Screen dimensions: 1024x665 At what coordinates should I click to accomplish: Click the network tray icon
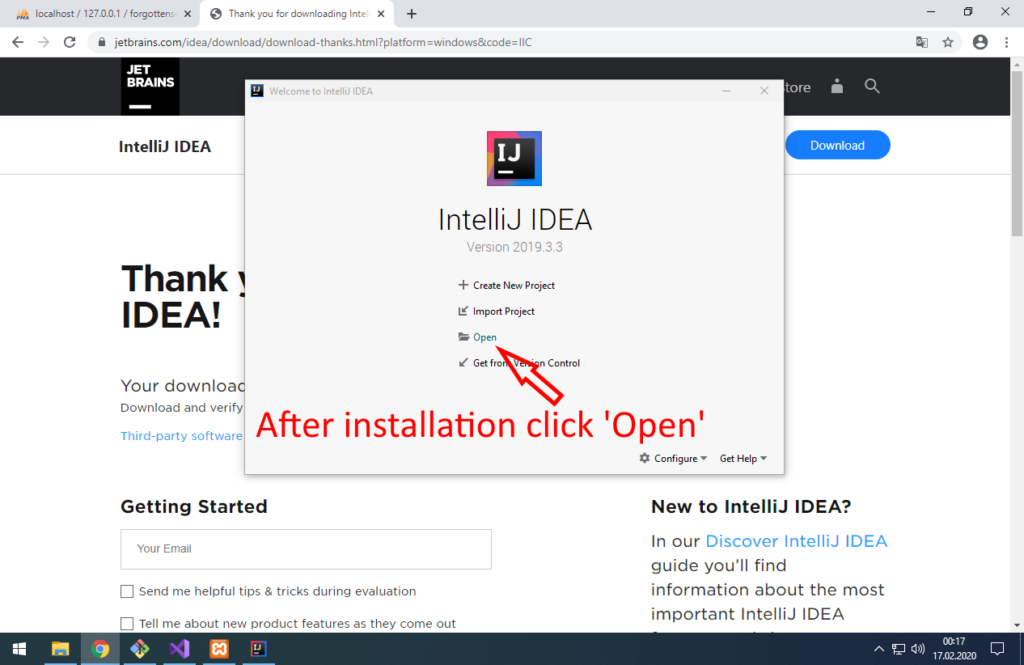tap(899, 649)
